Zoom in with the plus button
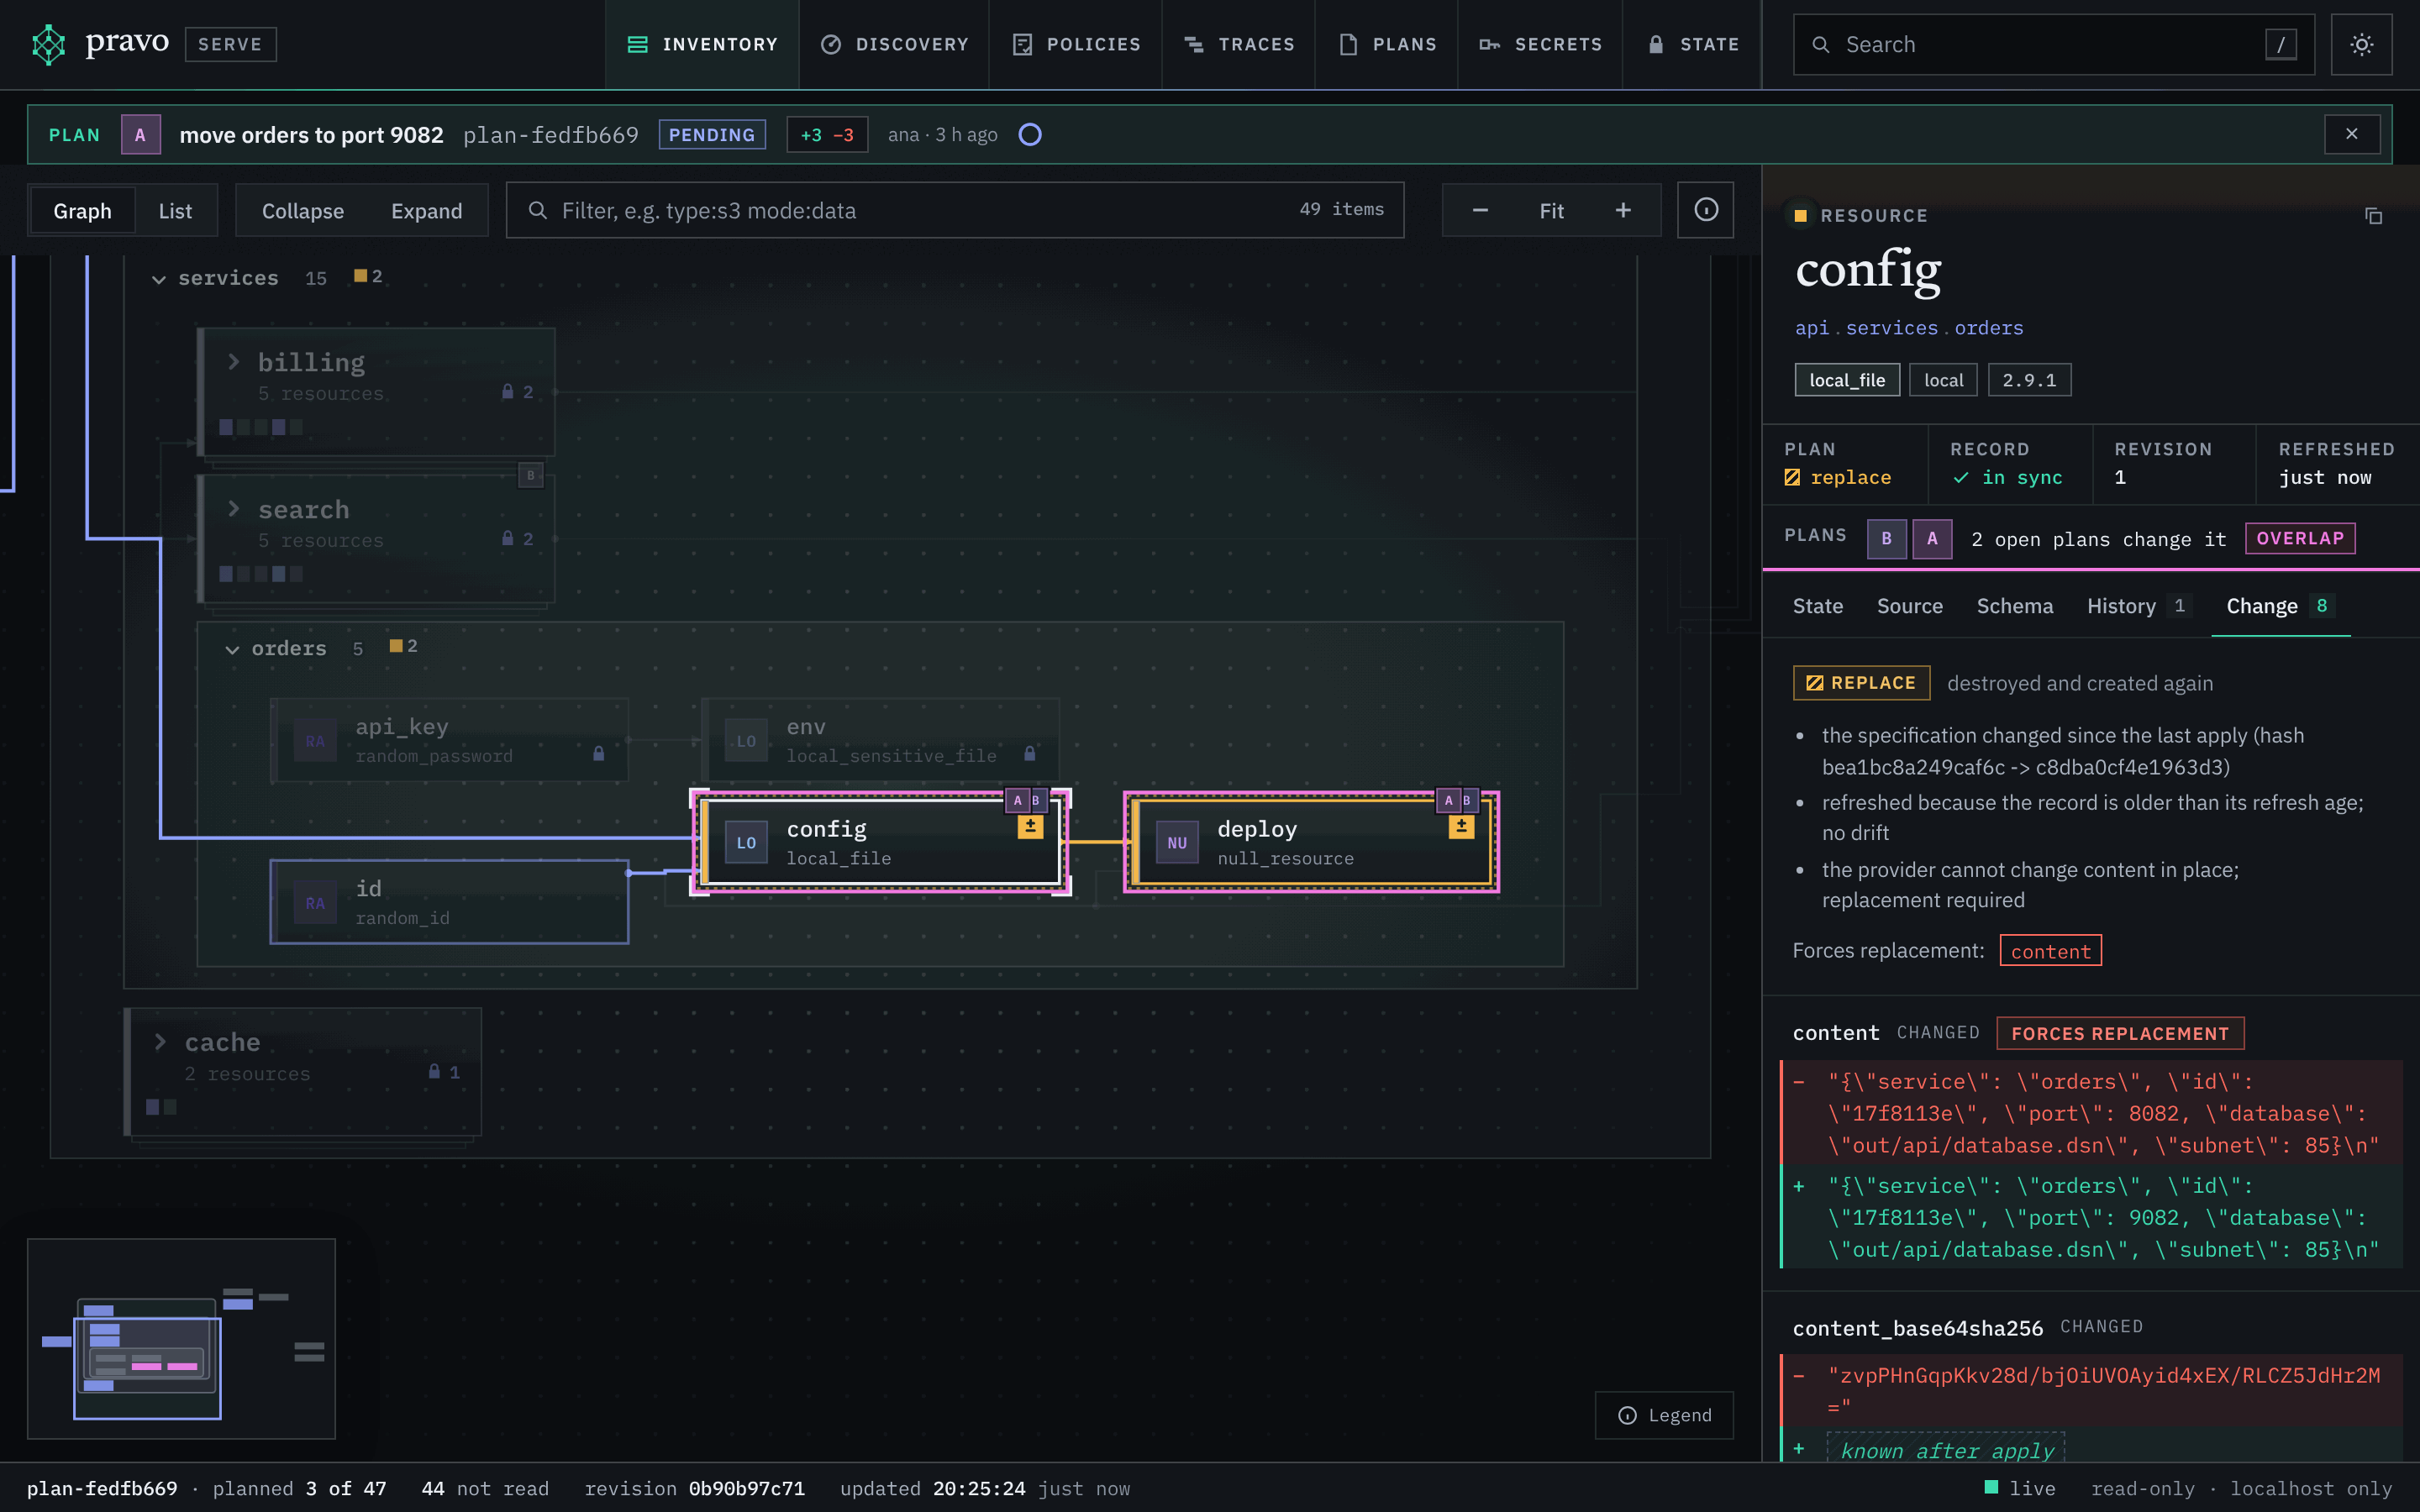 coord(1623,210)
